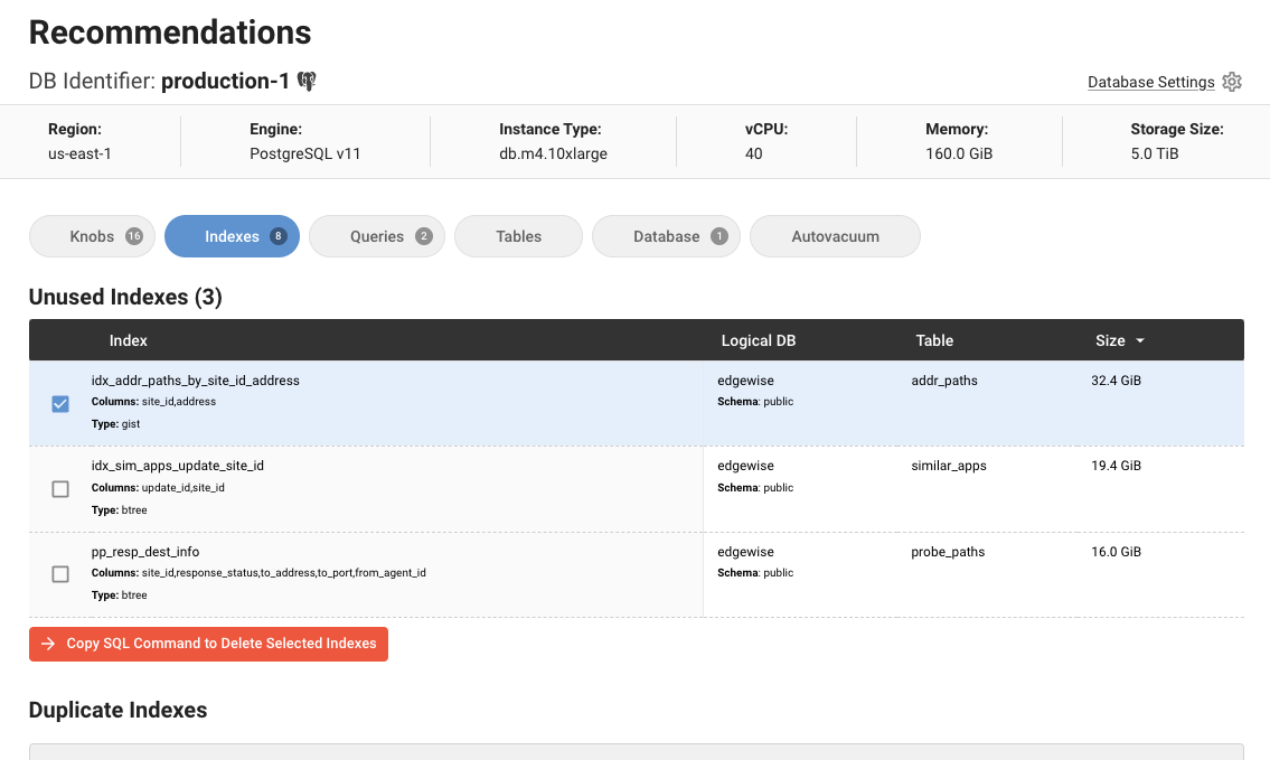The image size is (1270, 760).
Task: Click the Indexes count badge showing 8
Action: 279,237
